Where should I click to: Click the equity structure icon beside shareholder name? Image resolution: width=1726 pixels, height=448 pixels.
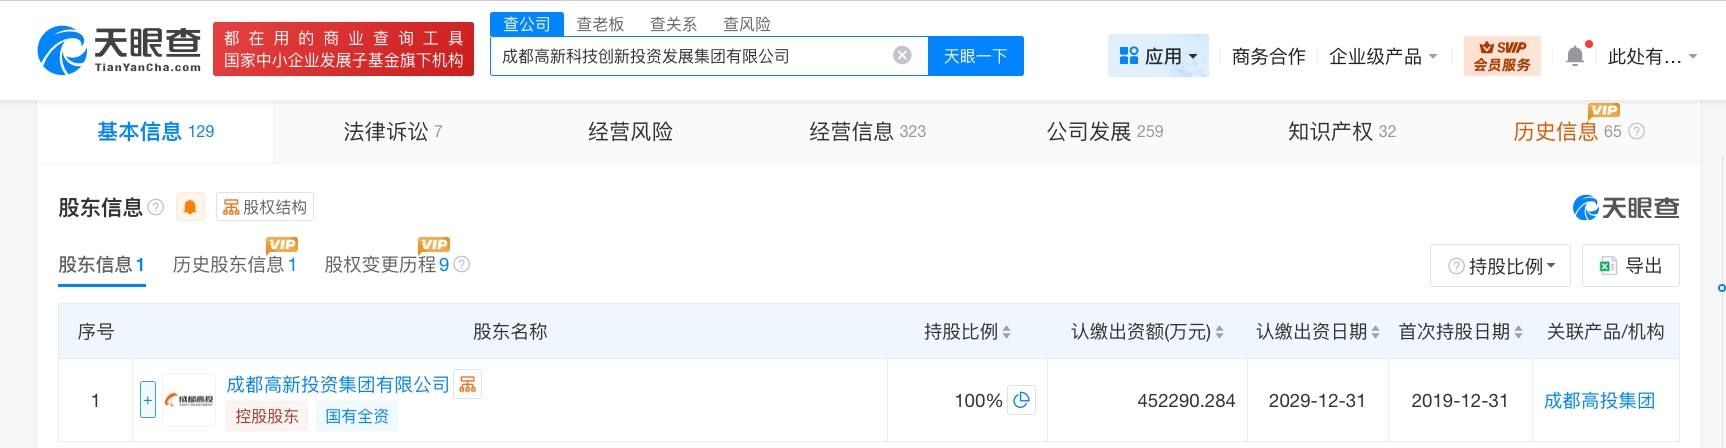tap(467, 385)
